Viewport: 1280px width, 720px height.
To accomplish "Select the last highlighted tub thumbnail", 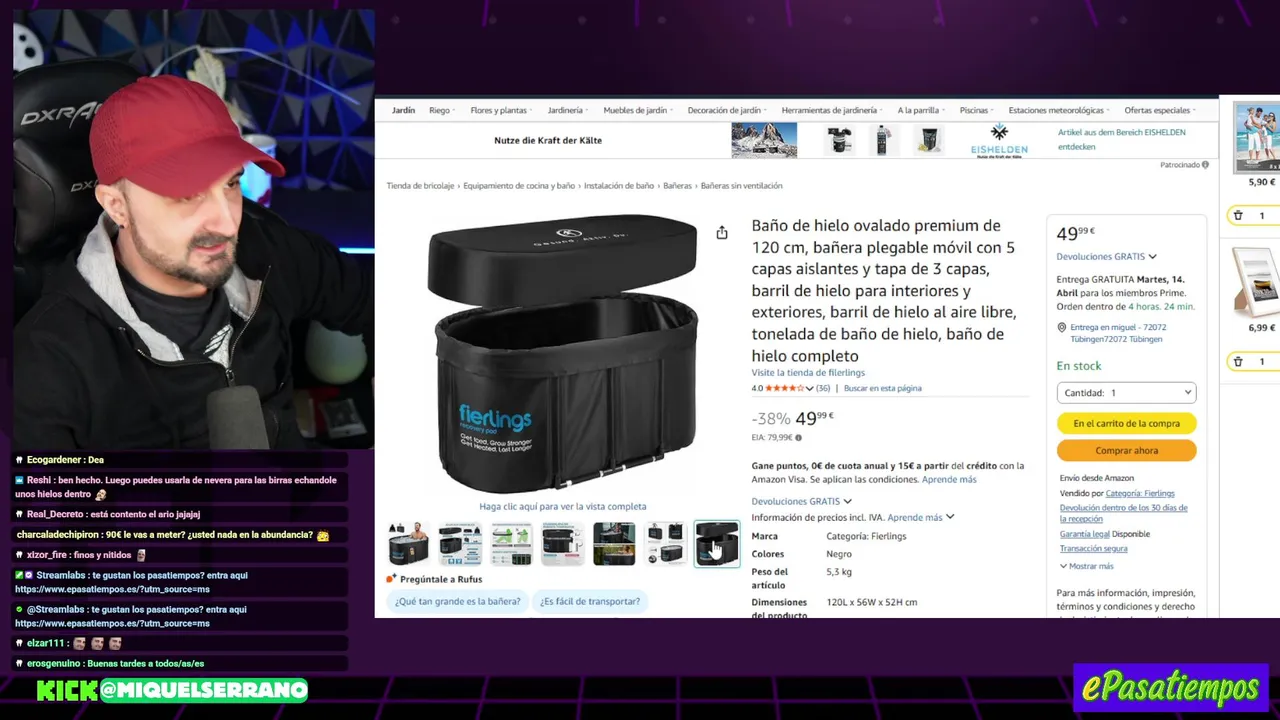I will pyautogui.click(x=717, y=544).
